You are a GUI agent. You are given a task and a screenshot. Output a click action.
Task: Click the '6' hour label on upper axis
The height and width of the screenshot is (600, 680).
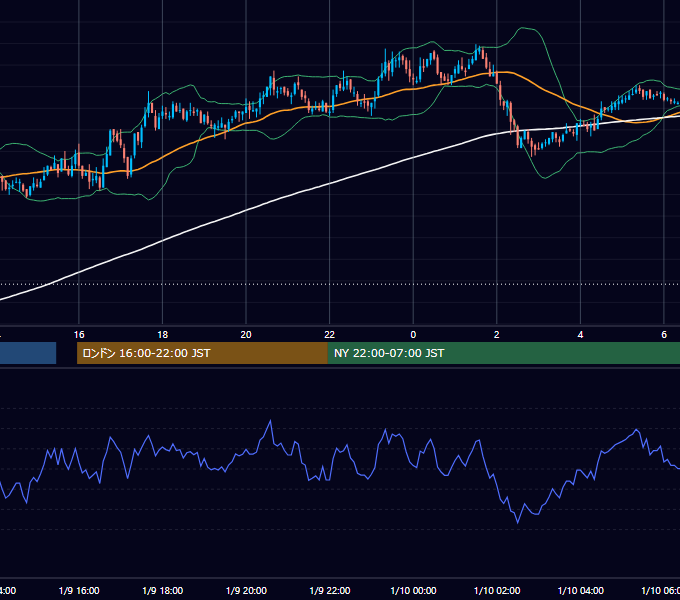(x=664, y=335)
